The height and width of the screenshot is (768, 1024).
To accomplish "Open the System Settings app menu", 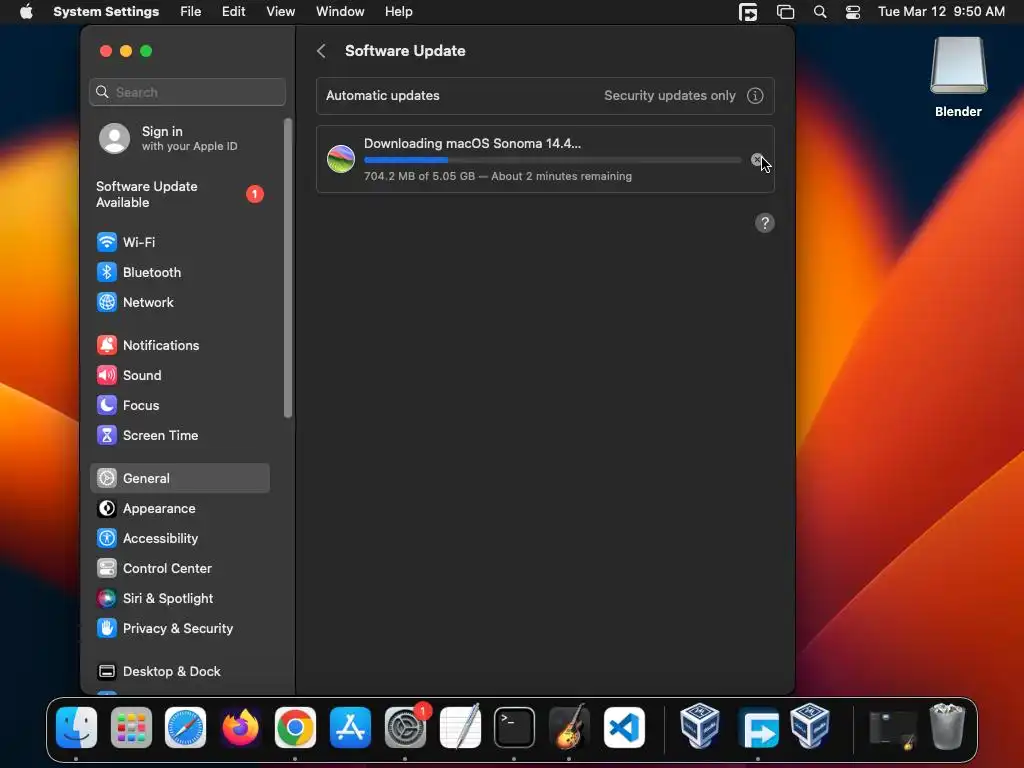I will (x=106, y=12).
